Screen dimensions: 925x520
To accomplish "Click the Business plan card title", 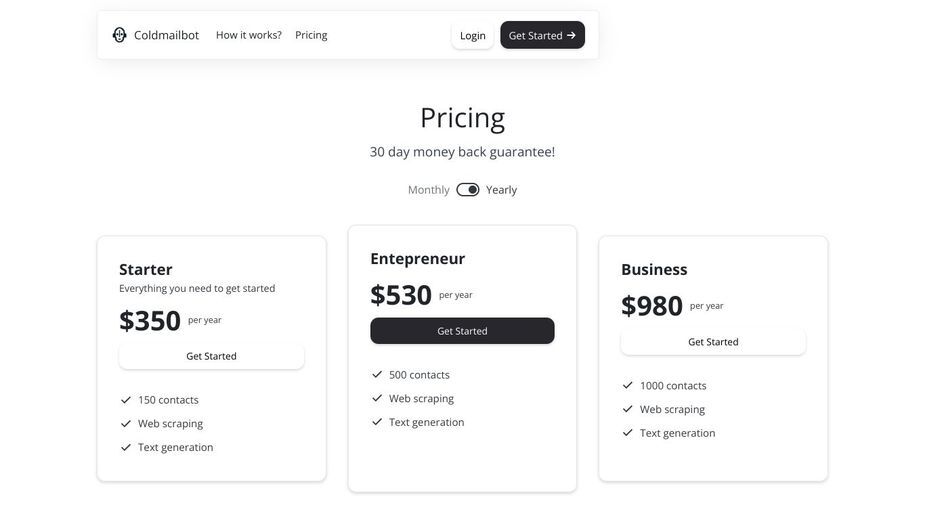I will click(654, 270).
